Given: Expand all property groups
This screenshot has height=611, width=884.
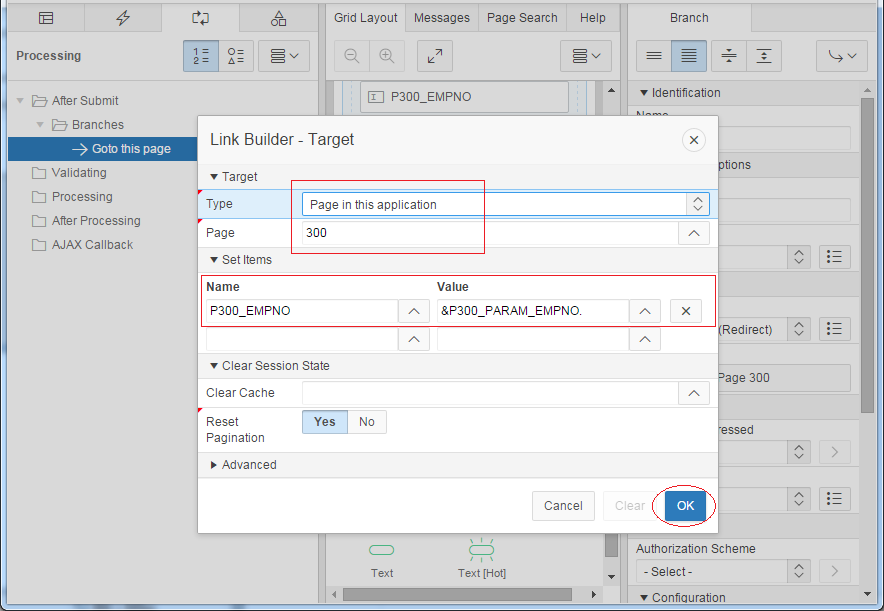Looking at the screenshot, I should 764,56.
